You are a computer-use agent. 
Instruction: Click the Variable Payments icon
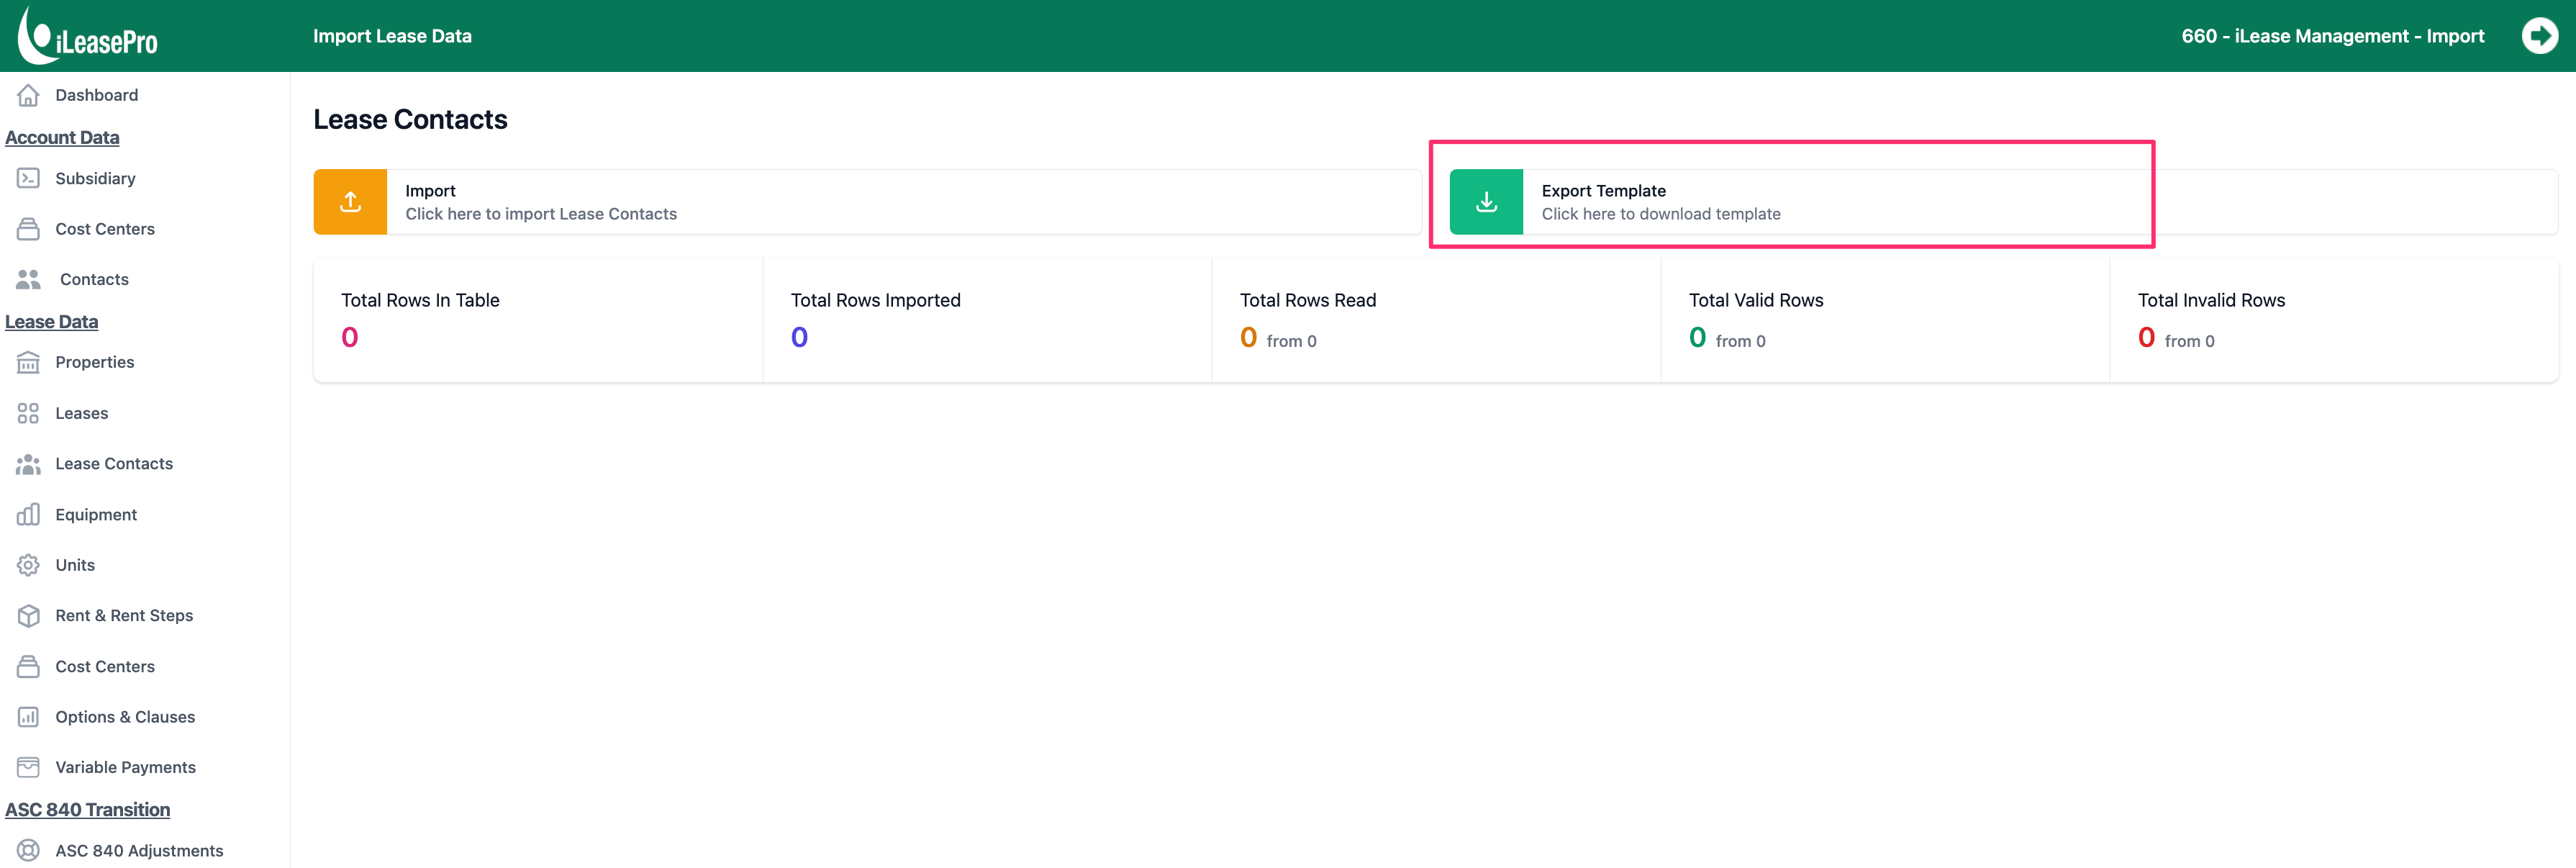(x=28, y=767)
